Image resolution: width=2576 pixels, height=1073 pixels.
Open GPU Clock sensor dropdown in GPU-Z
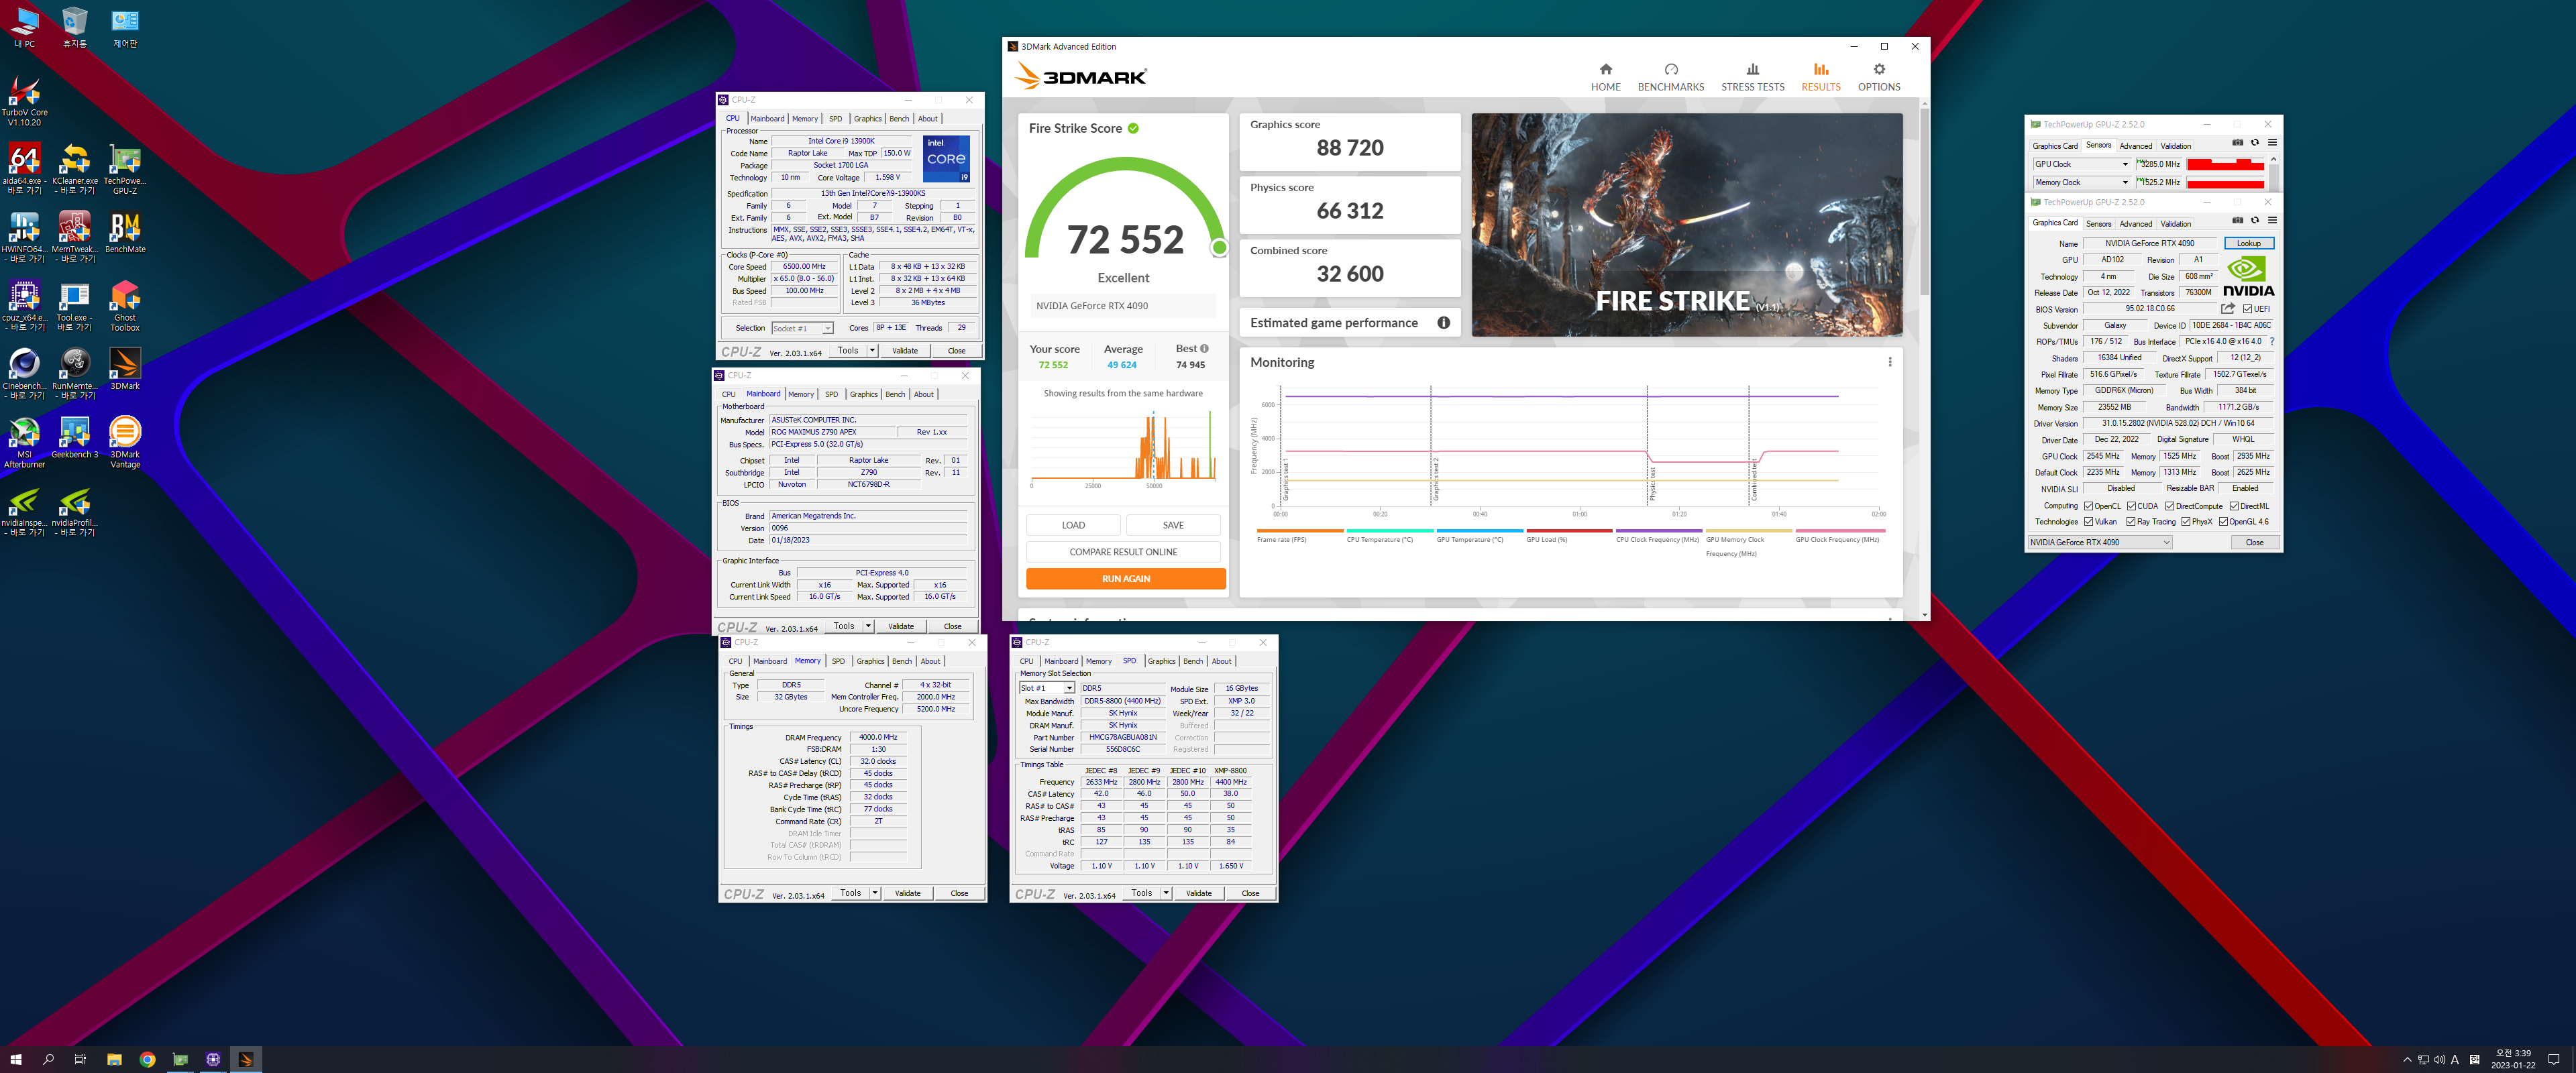click(2125, 164)
